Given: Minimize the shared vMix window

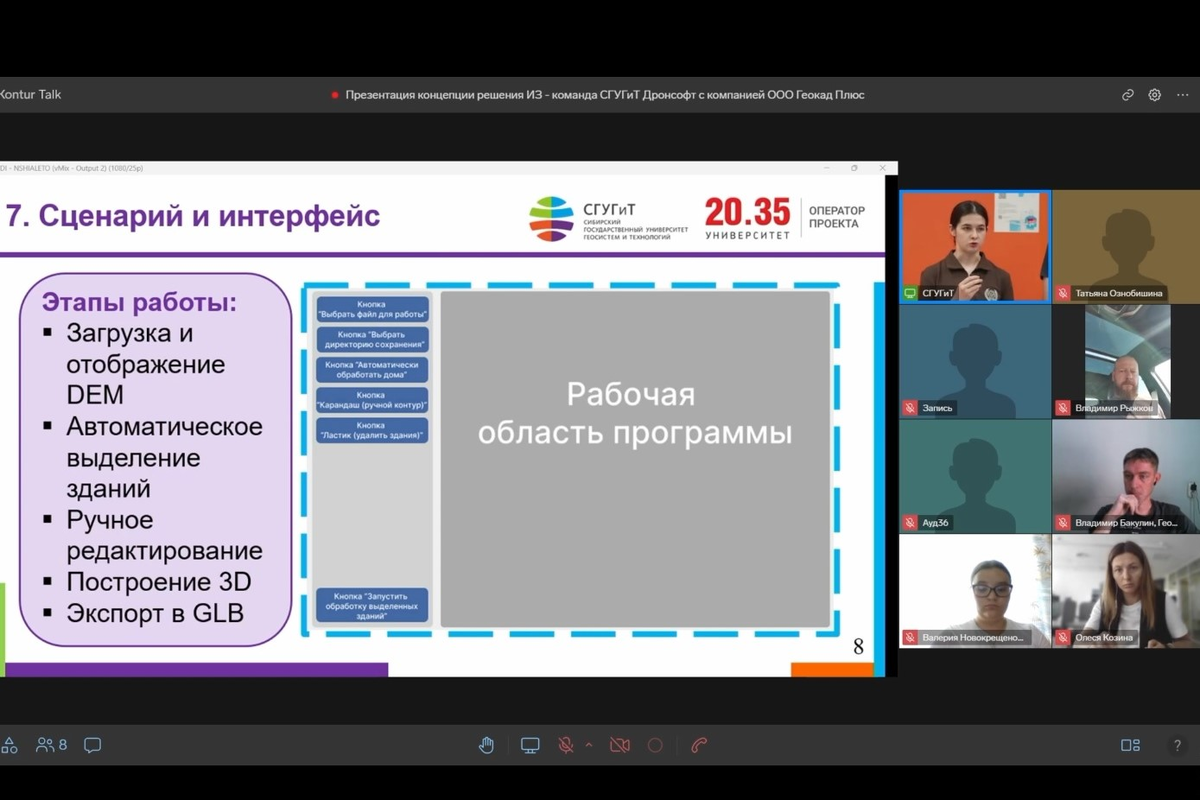Looking at the screenshot, I should click(x=827, y=168).
